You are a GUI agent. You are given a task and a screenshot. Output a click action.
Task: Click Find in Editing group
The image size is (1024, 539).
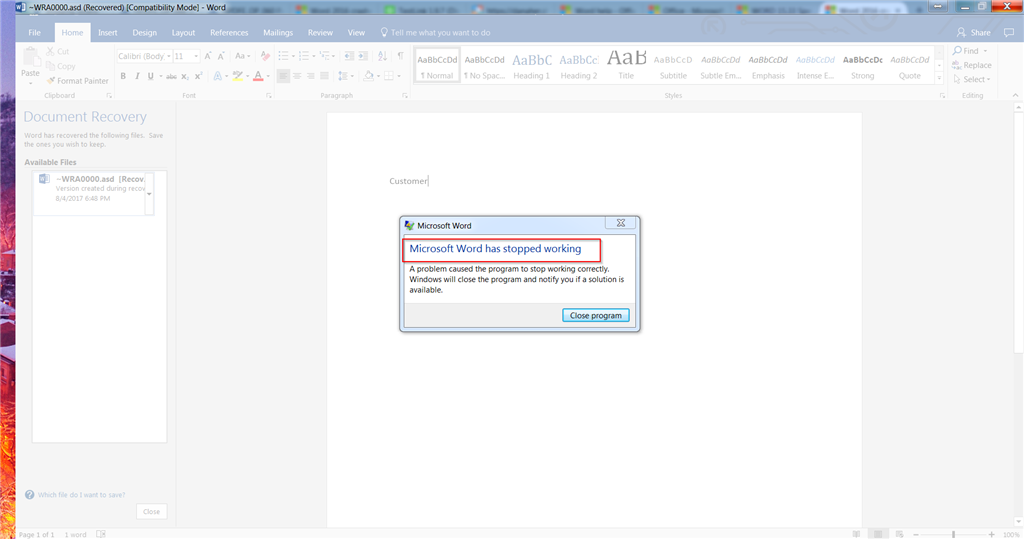(970, 51)
